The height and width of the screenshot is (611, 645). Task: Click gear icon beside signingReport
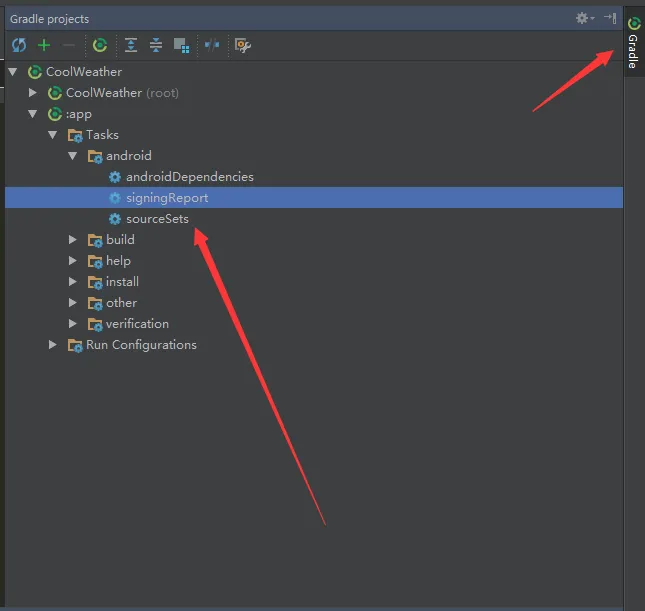pos(115,198)
